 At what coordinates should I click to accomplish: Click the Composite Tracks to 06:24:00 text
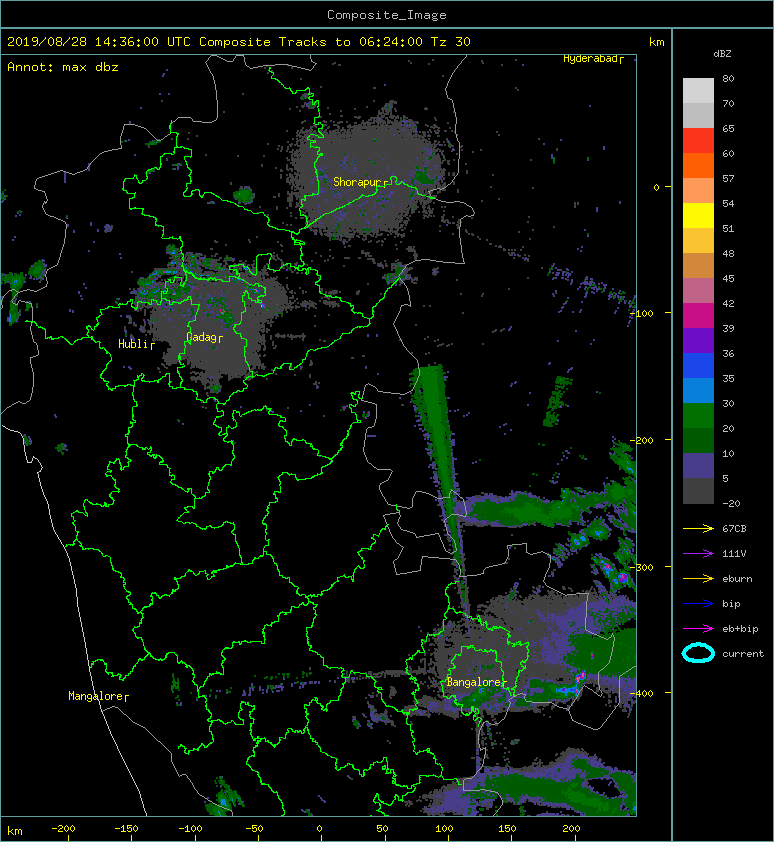311,42
